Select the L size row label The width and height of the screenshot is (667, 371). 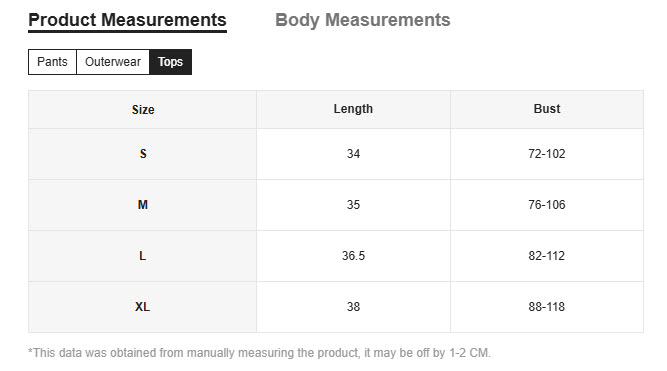pos(143,256)
